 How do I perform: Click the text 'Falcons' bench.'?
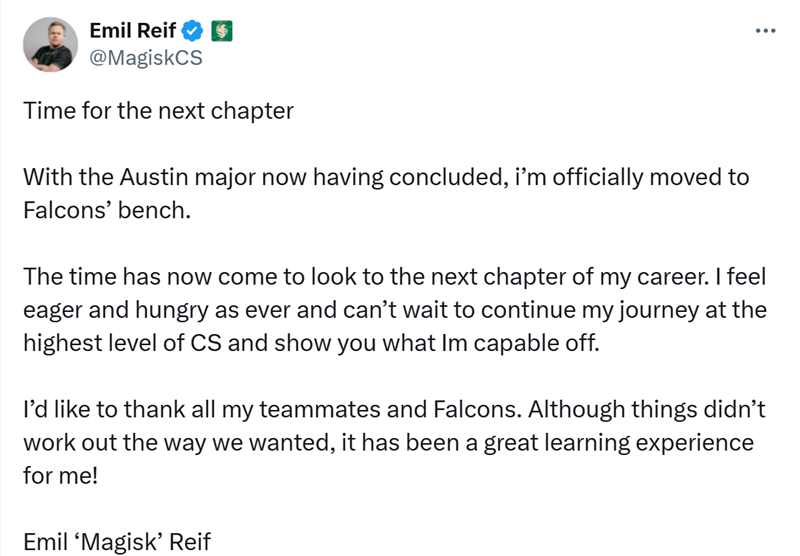point(107,210)
